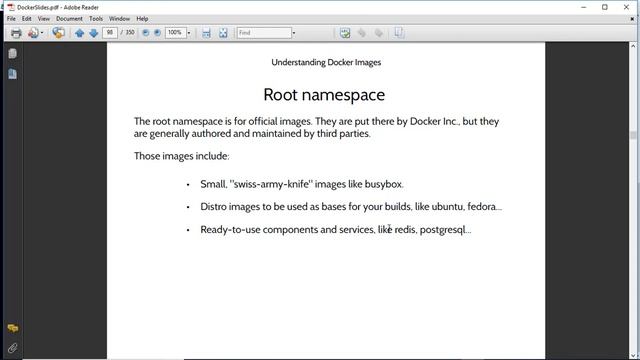Open the Help menu
This screenshot has width=640, height=360.
pos(142,19)
